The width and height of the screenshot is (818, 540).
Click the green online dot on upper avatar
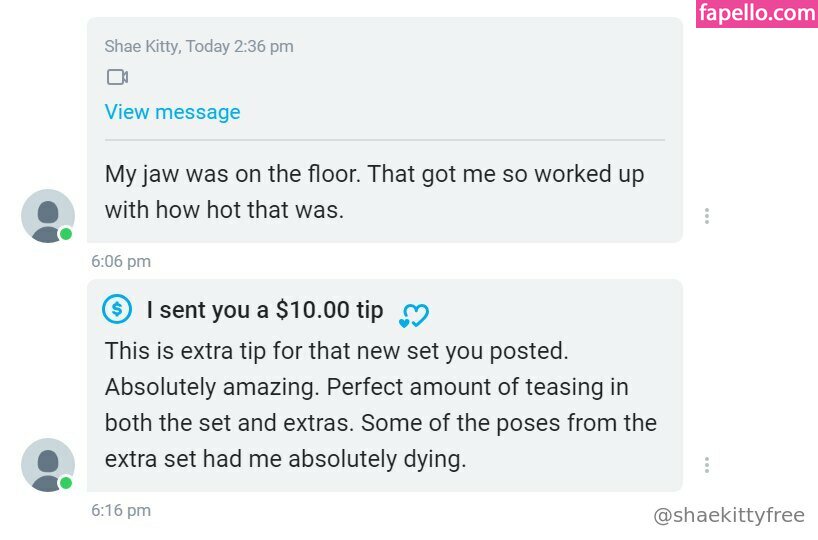point(66,234)
